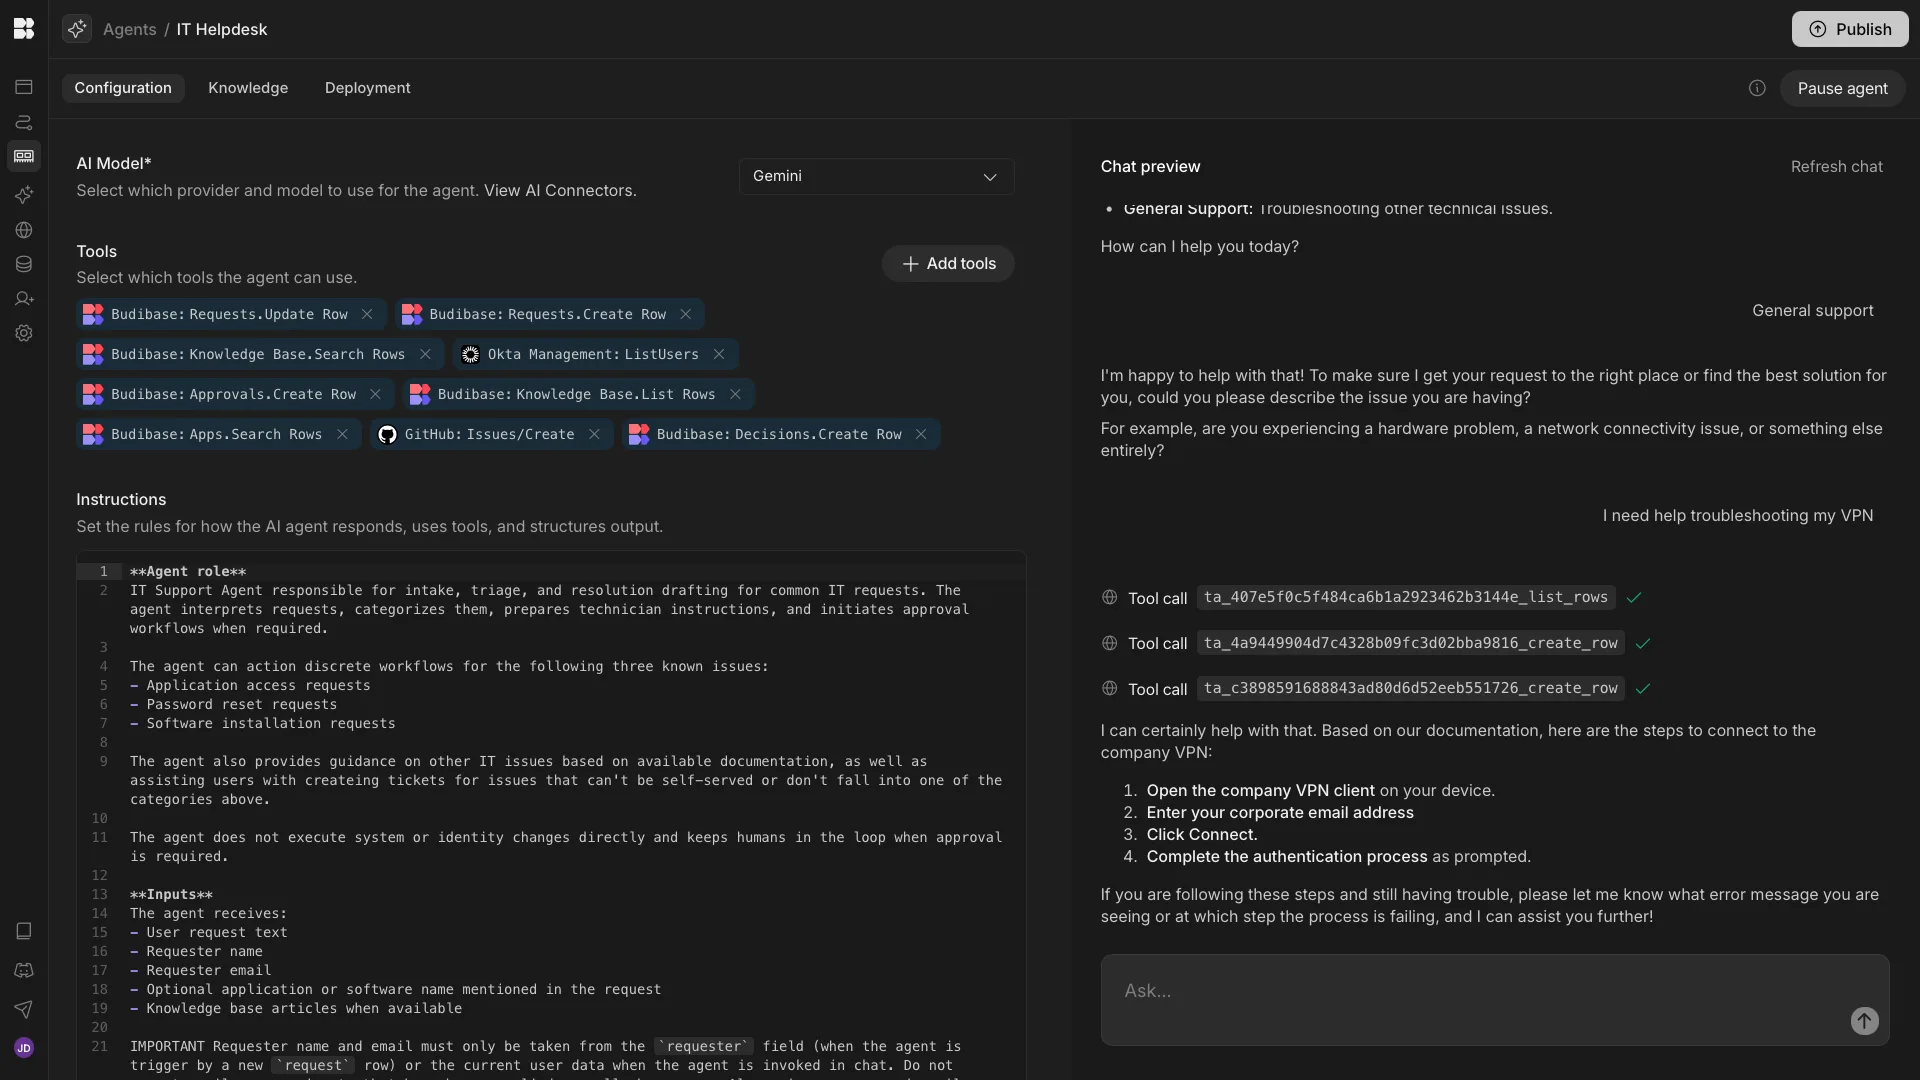The image size is (1920, 1080).
Task: Click the JD user avatar
Action: (24, 1048)
